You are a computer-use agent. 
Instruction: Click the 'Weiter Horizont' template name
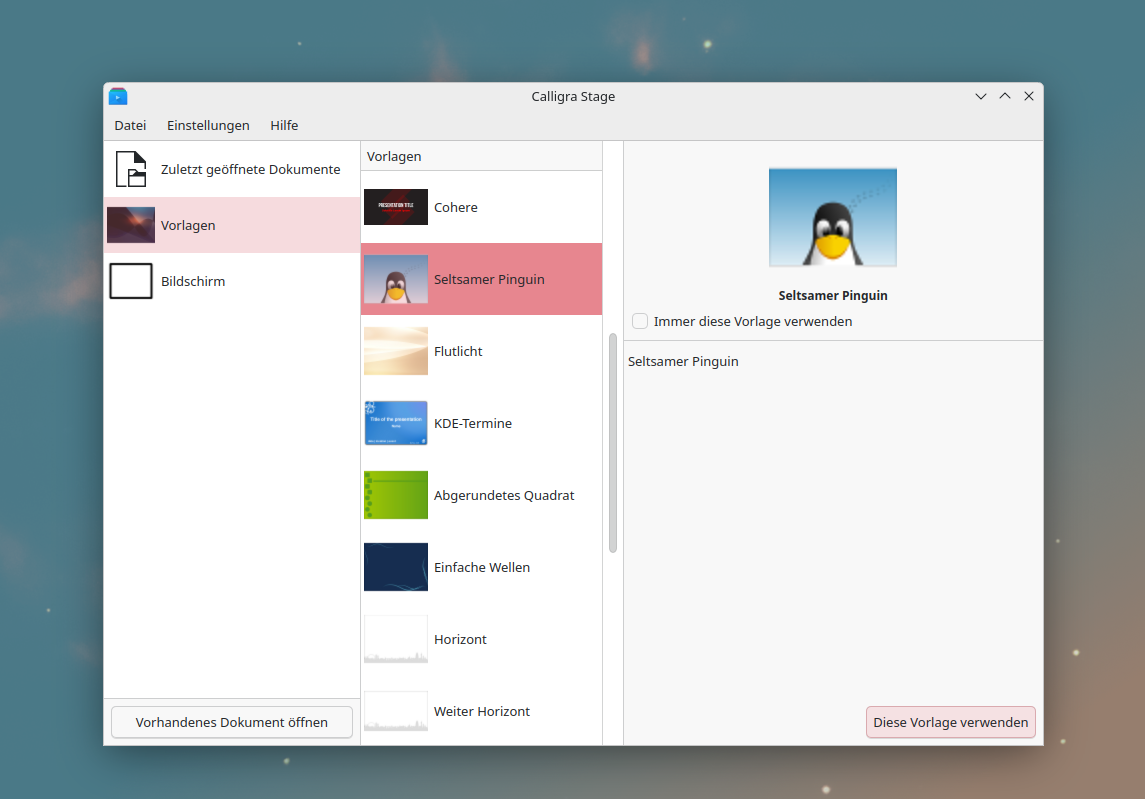point(482,711)
